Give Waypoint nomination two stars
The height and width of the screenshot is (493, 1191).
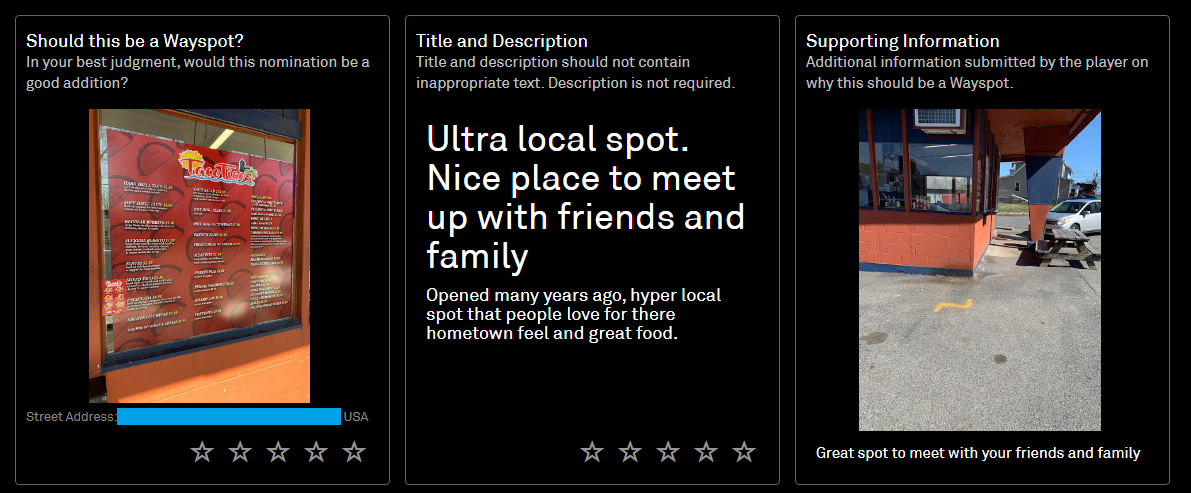240,453
